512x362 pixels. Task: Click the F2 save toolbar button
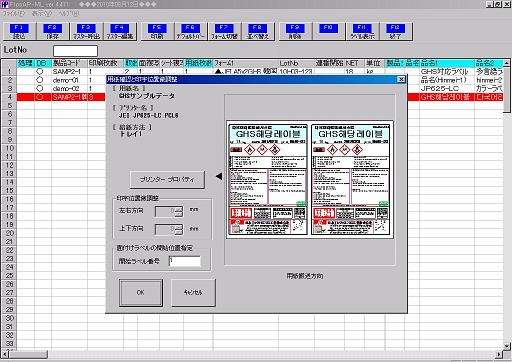pyautogui.click(x=52, y=32)
